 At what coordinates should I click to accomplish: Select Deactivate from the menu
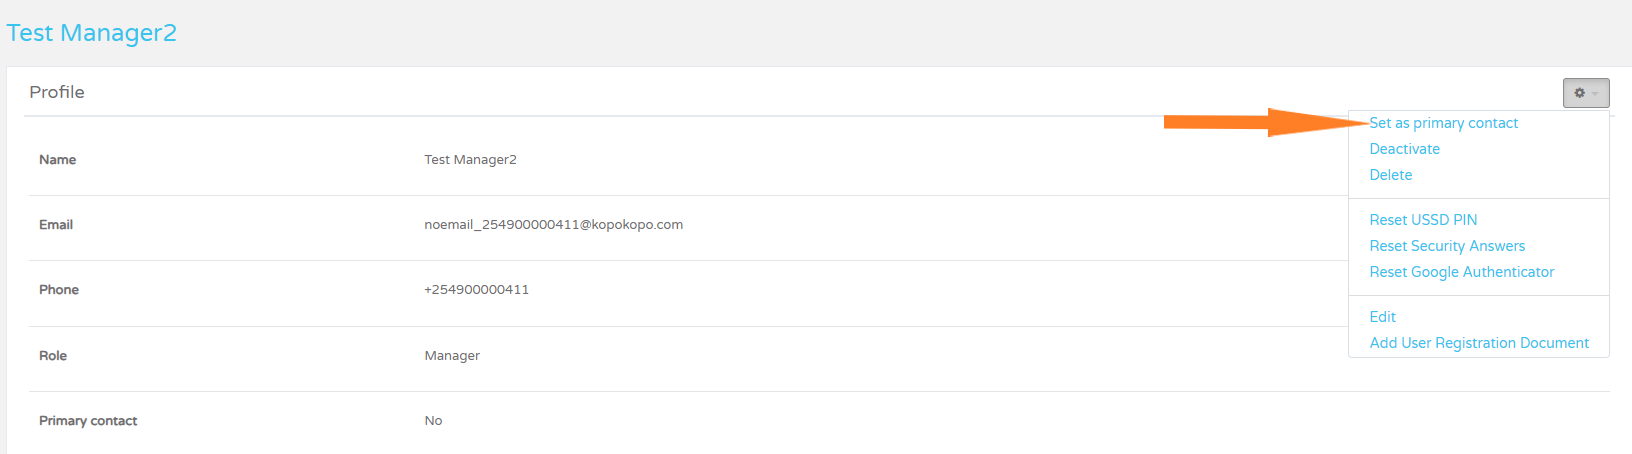click(1404, 149)
